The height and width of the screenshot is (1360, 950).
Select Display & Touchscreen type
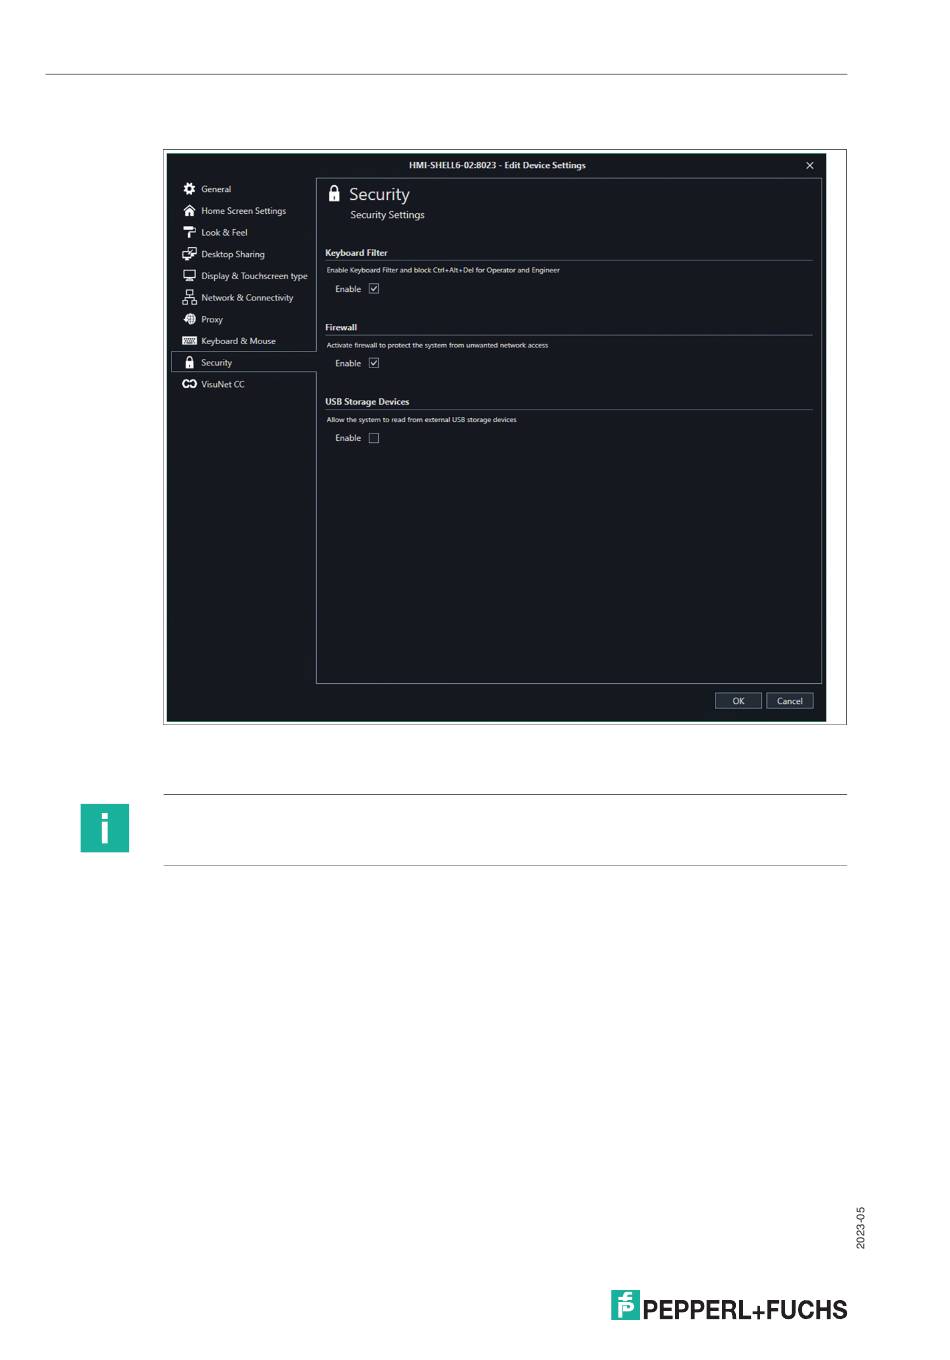point(254,276)
